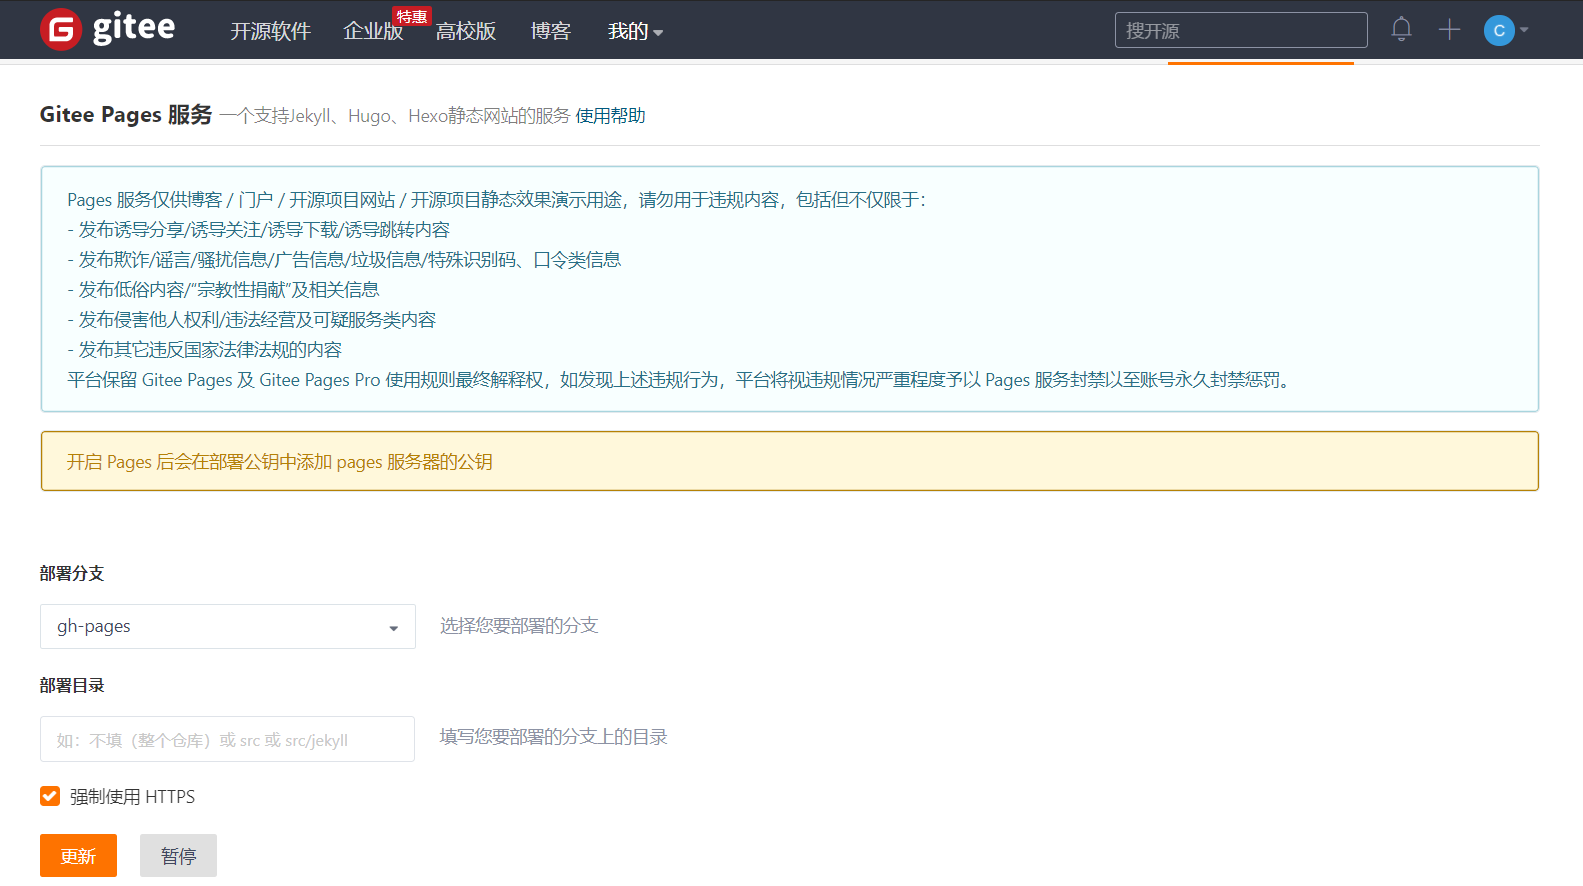Click the gitee wordmark text

click(x=134, y=28)
